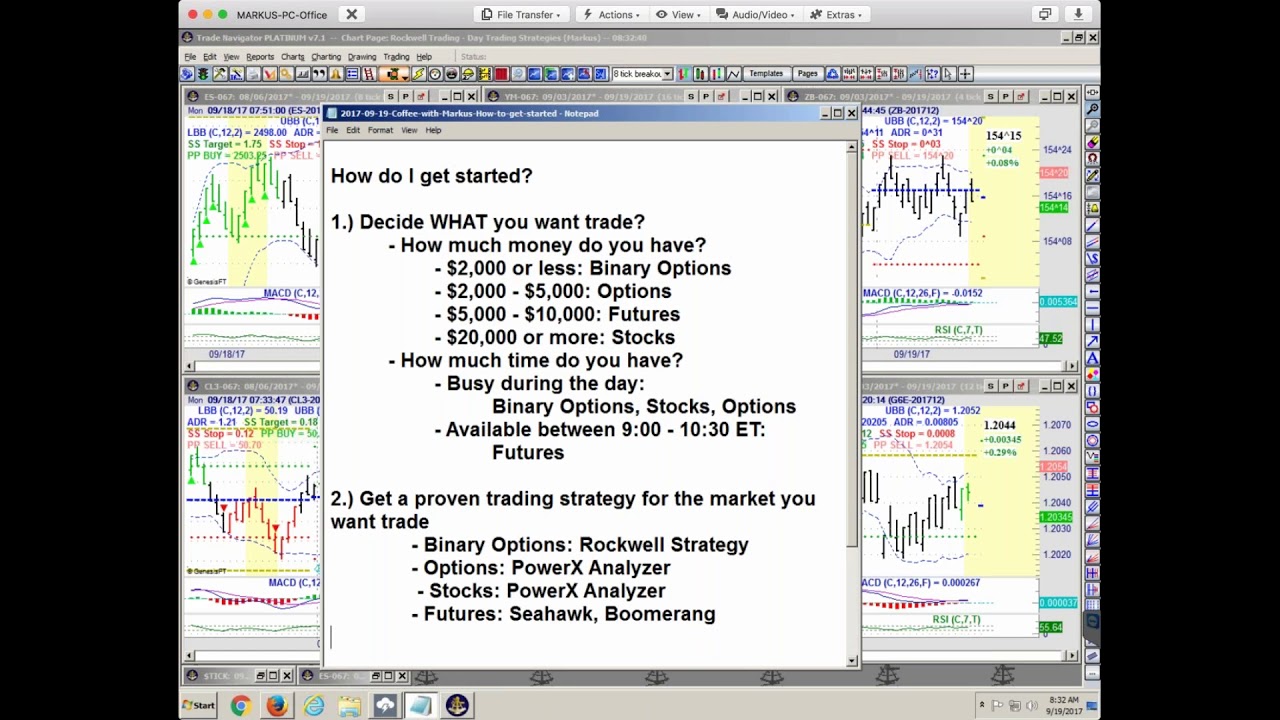
Task: Click the clock icon in main toolbar
Action: [435, 74]
